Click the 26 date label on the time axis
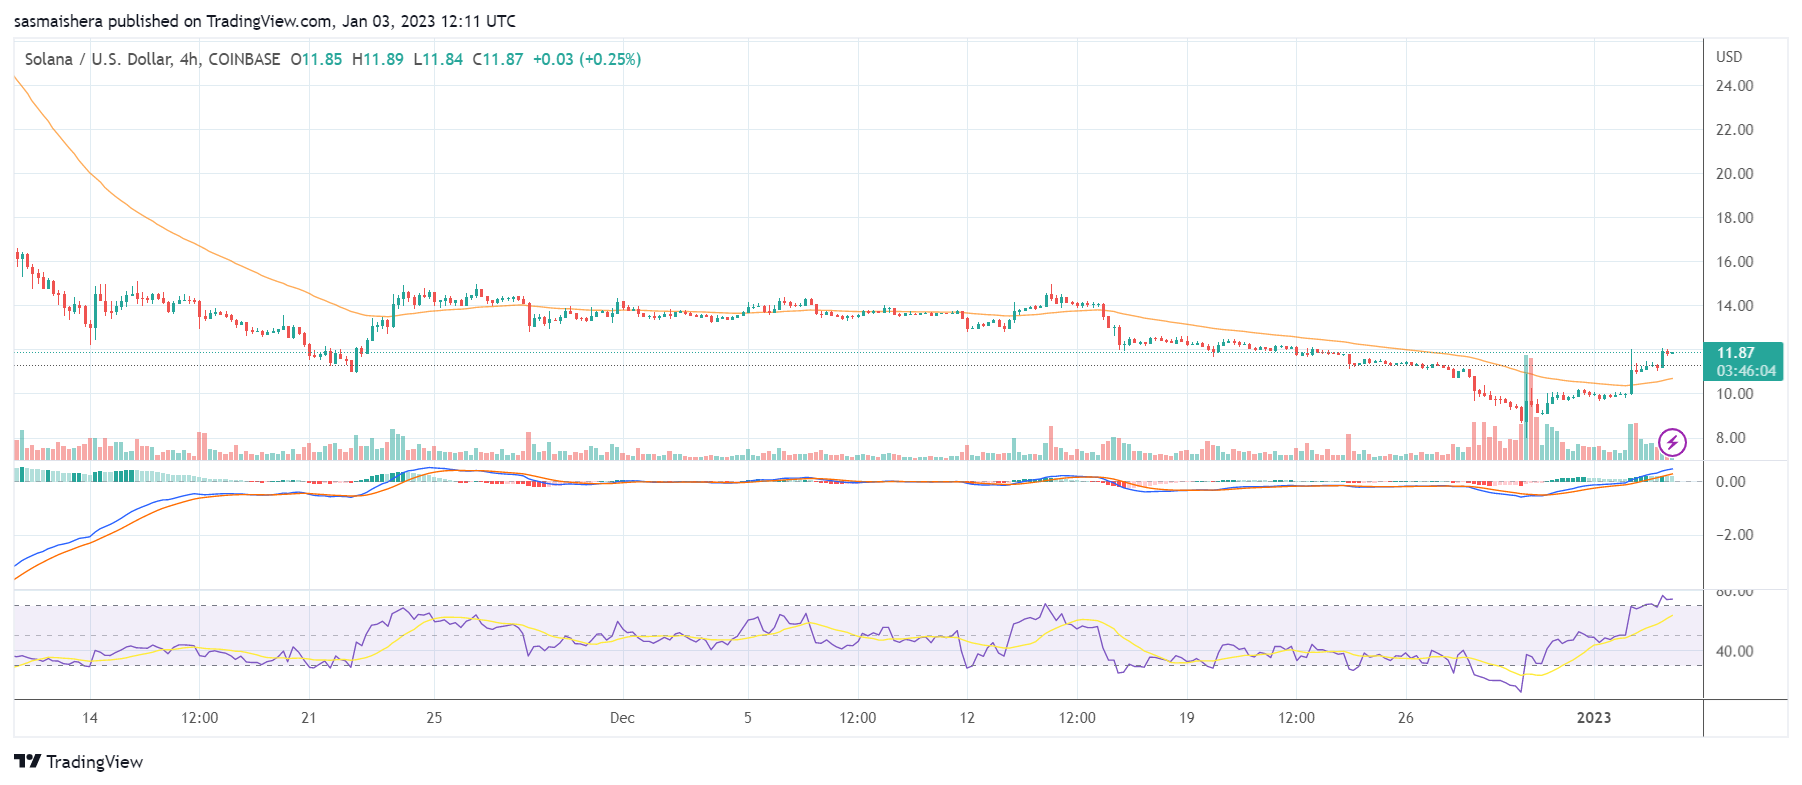Viewport: 1802px width, 785px height. [x=1406, y=718]
